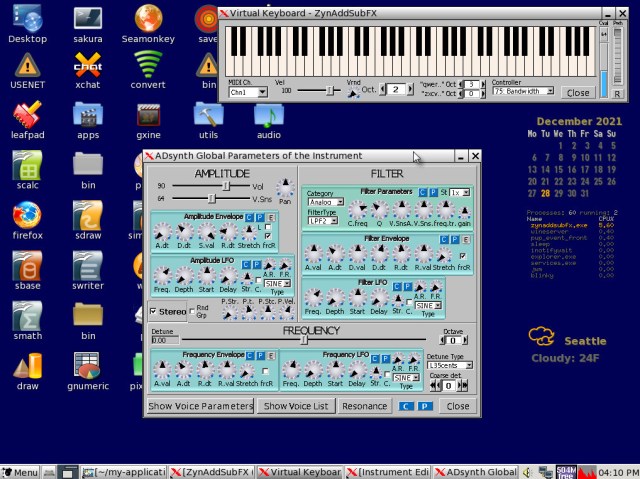Copy the Amplitude Envelope with C button
This screenshot has width=640, height=479.
(x=248, y=216)
